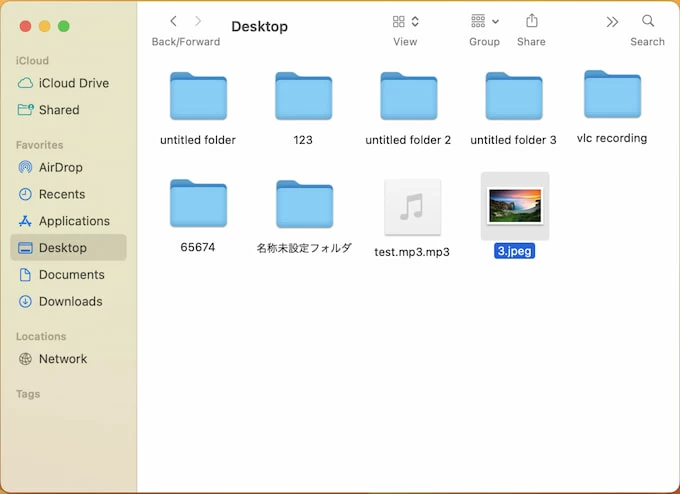This screenshot has width=680, height=494.
Task: Select the 3.jpeg image thumbnail
Action: [x=514, y=206]
